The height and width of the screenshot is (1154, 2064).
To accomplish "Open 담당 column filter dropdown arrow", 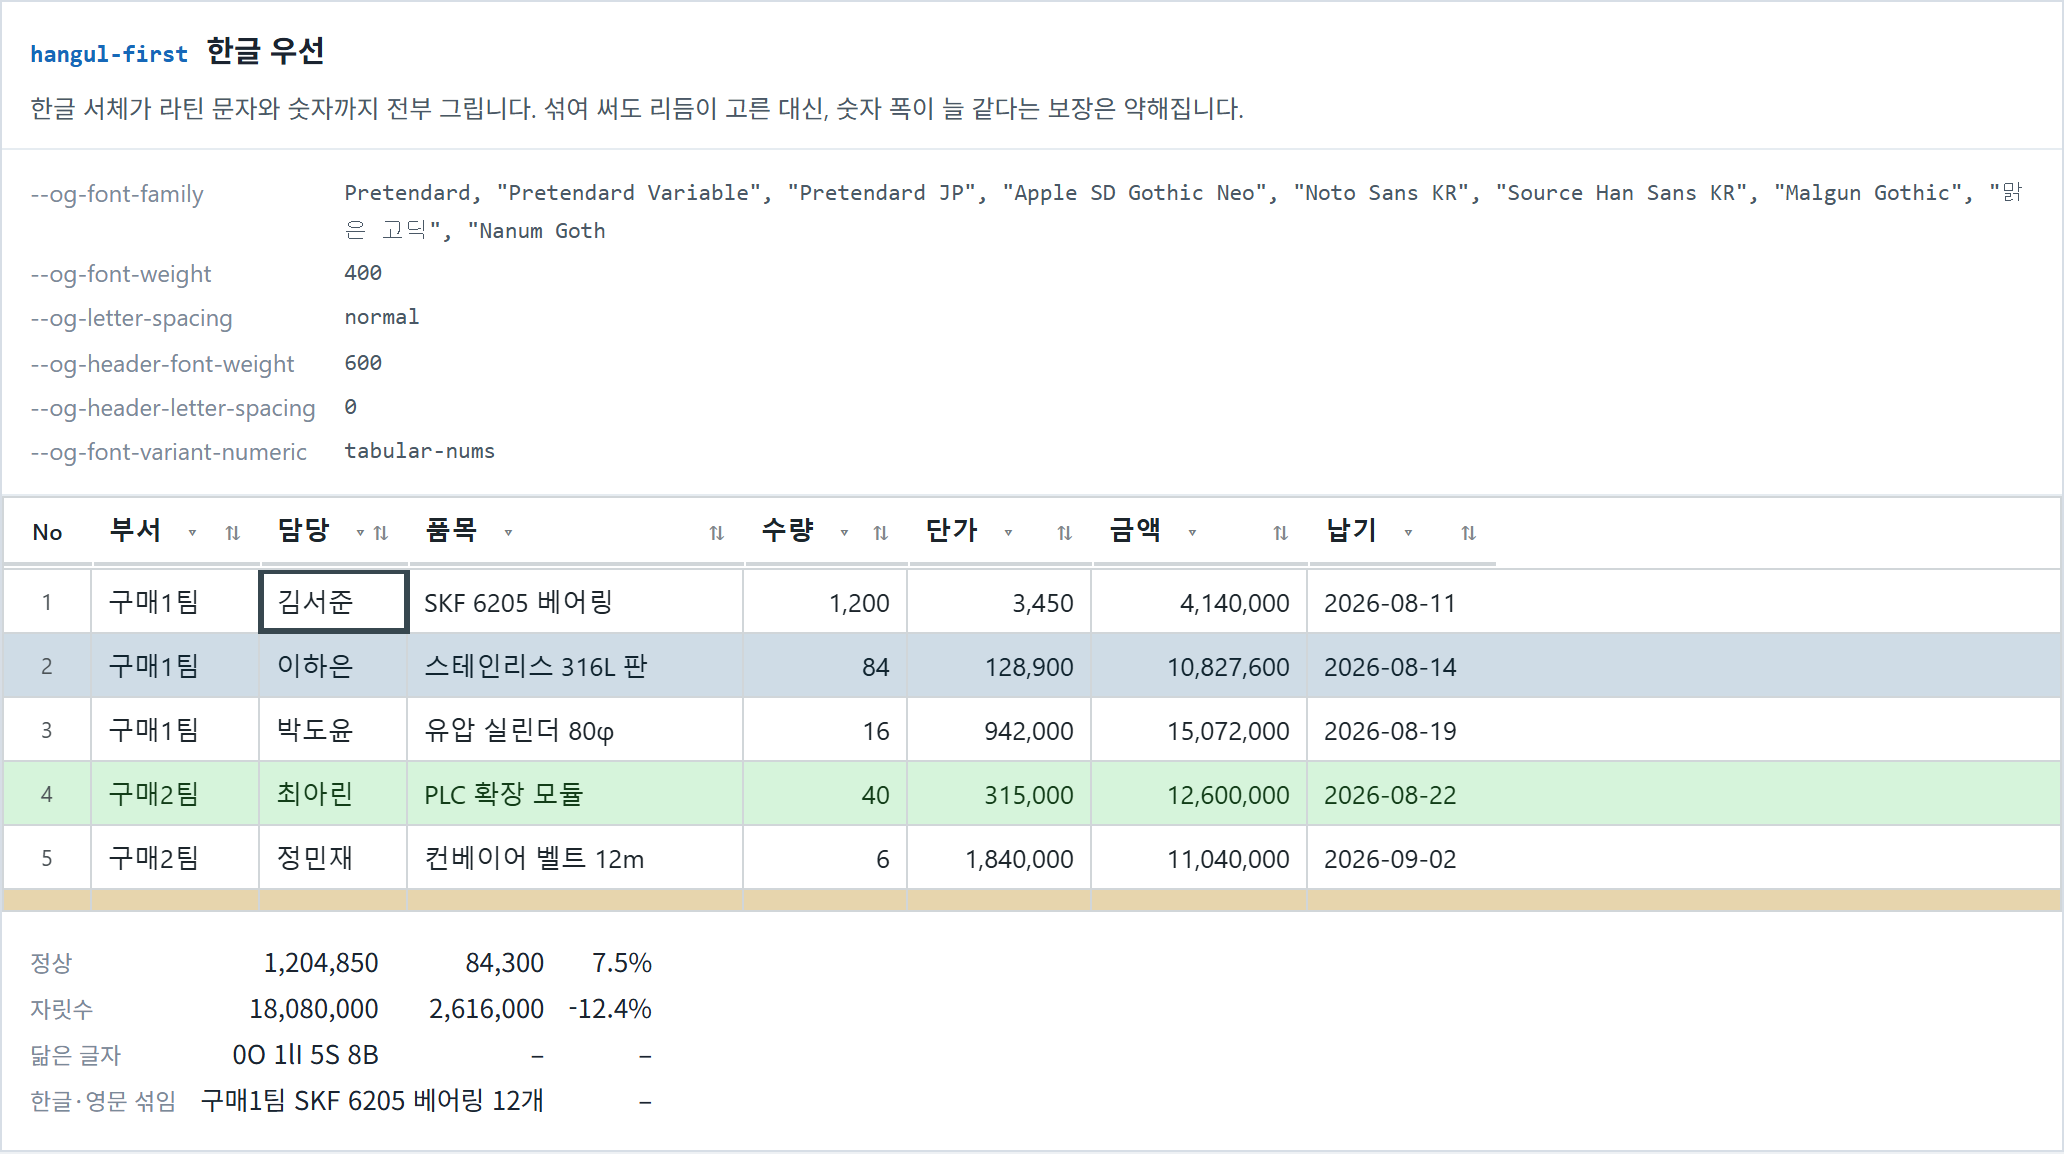I will coord(360,533).
